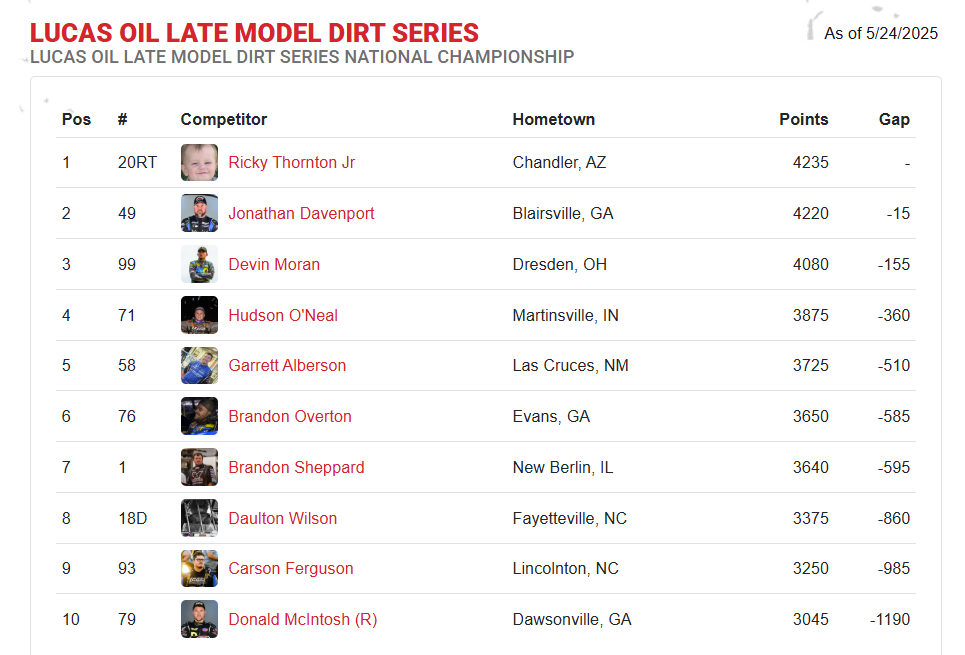This screenshot has height=655, width=965.
Task: Visit the Brandon Overton name link
Action: click(x=290, y=417)
